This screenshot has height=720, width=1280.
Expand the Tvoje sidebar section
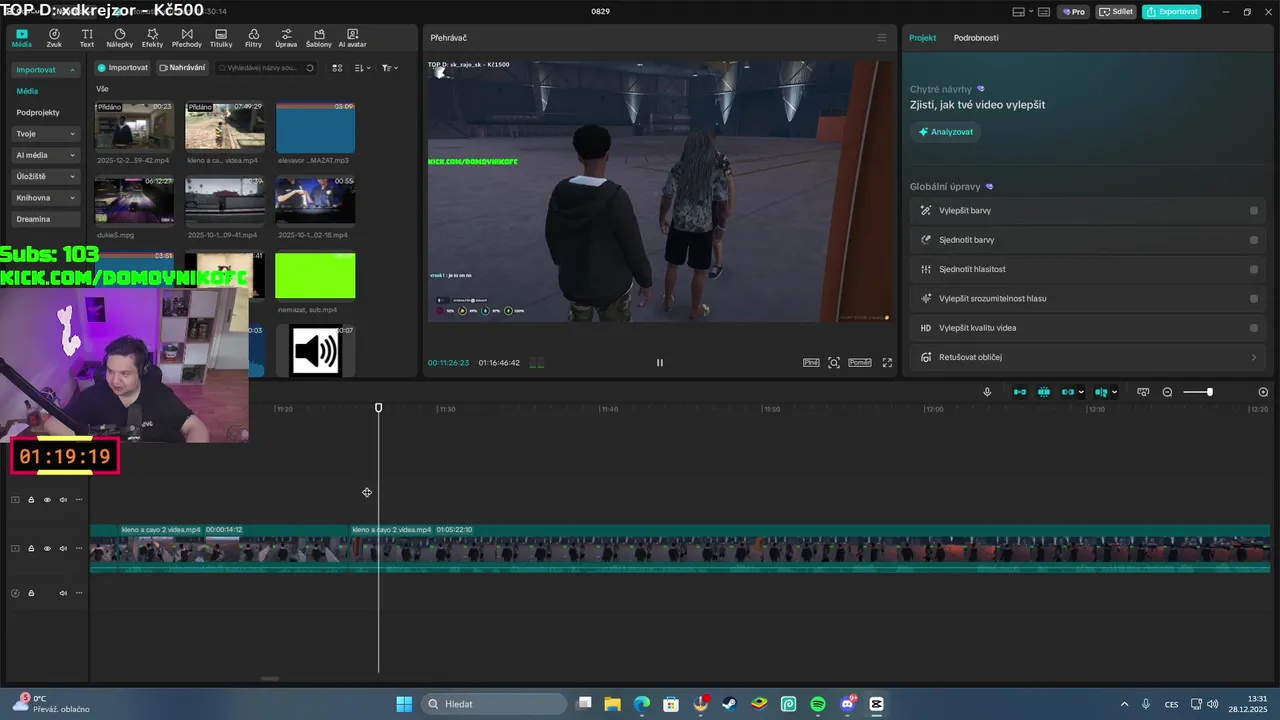[46, 134]
